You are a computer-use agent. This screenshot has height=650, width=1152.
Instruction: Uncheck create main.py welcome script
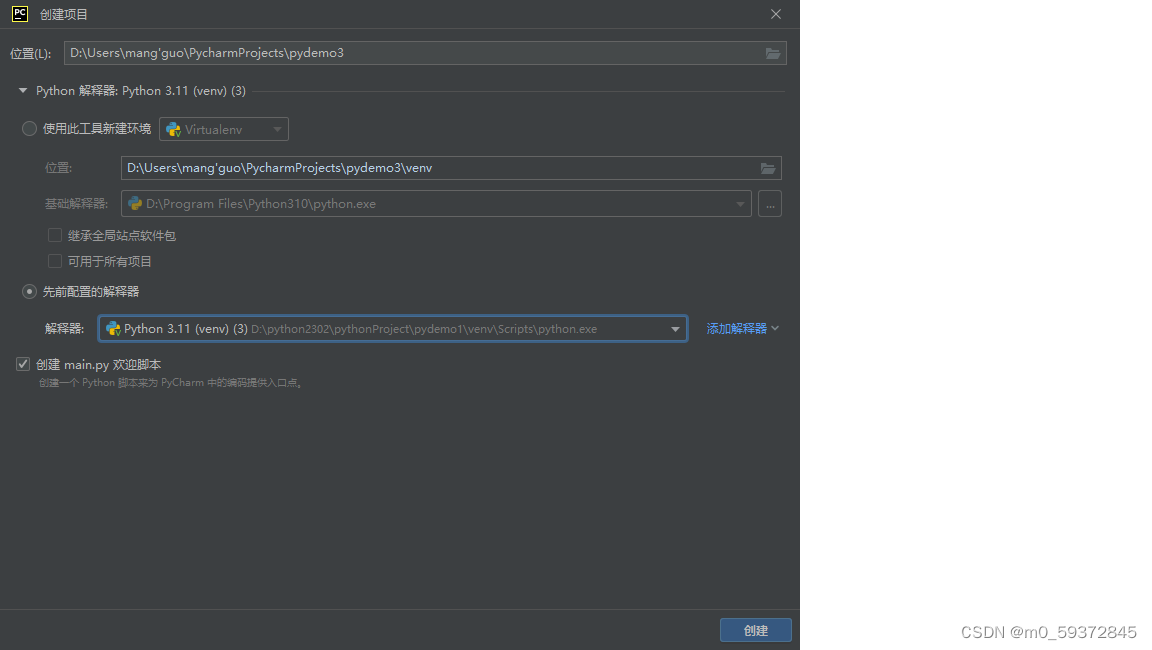click(23, 364)
